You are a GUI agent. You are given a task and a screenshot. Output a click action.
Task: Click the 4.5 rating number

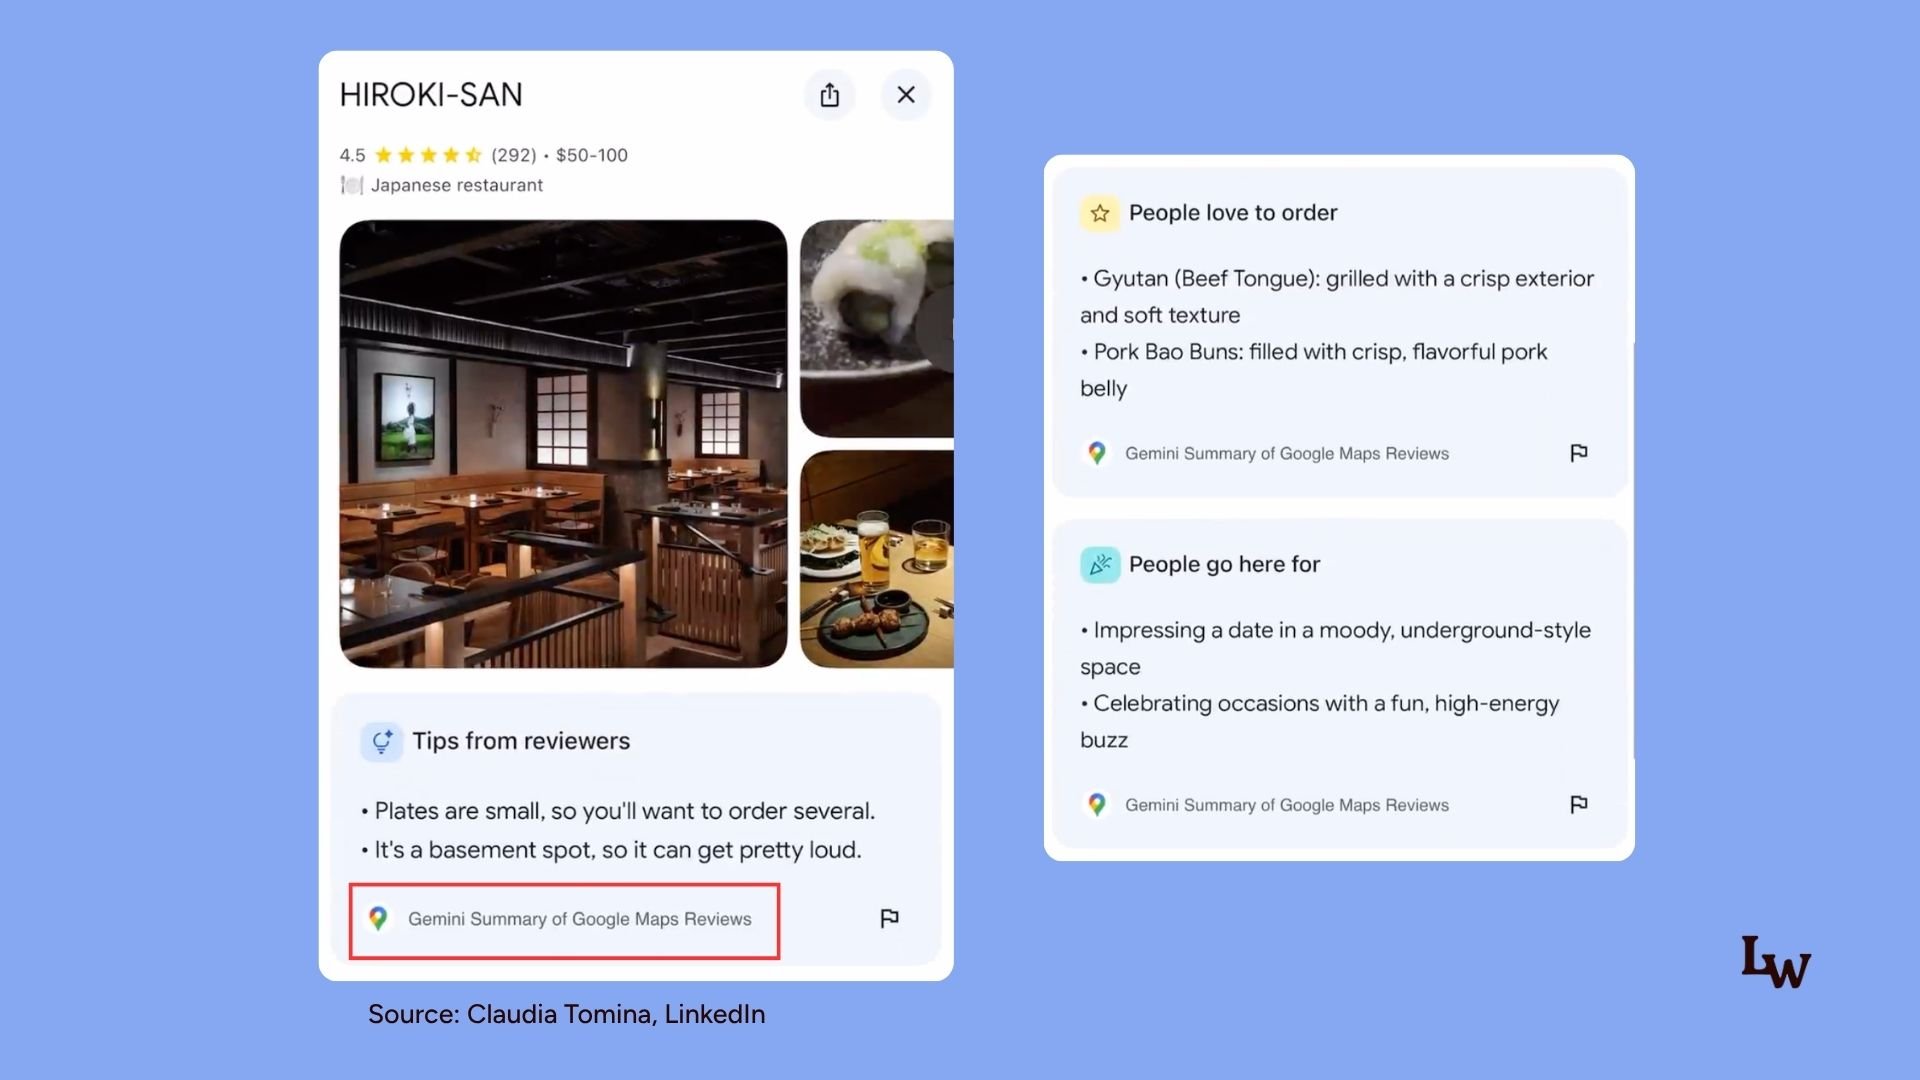352,155
